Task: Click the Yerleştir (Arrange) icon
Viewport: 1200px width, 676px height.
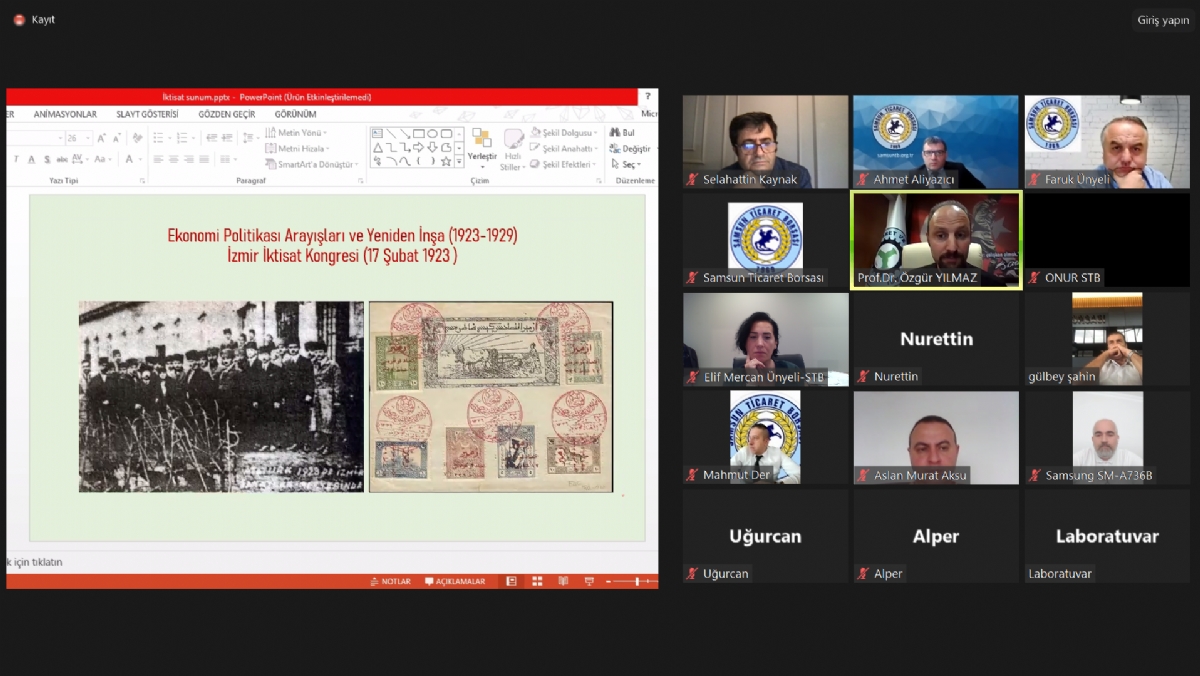Action: point(482,144)
